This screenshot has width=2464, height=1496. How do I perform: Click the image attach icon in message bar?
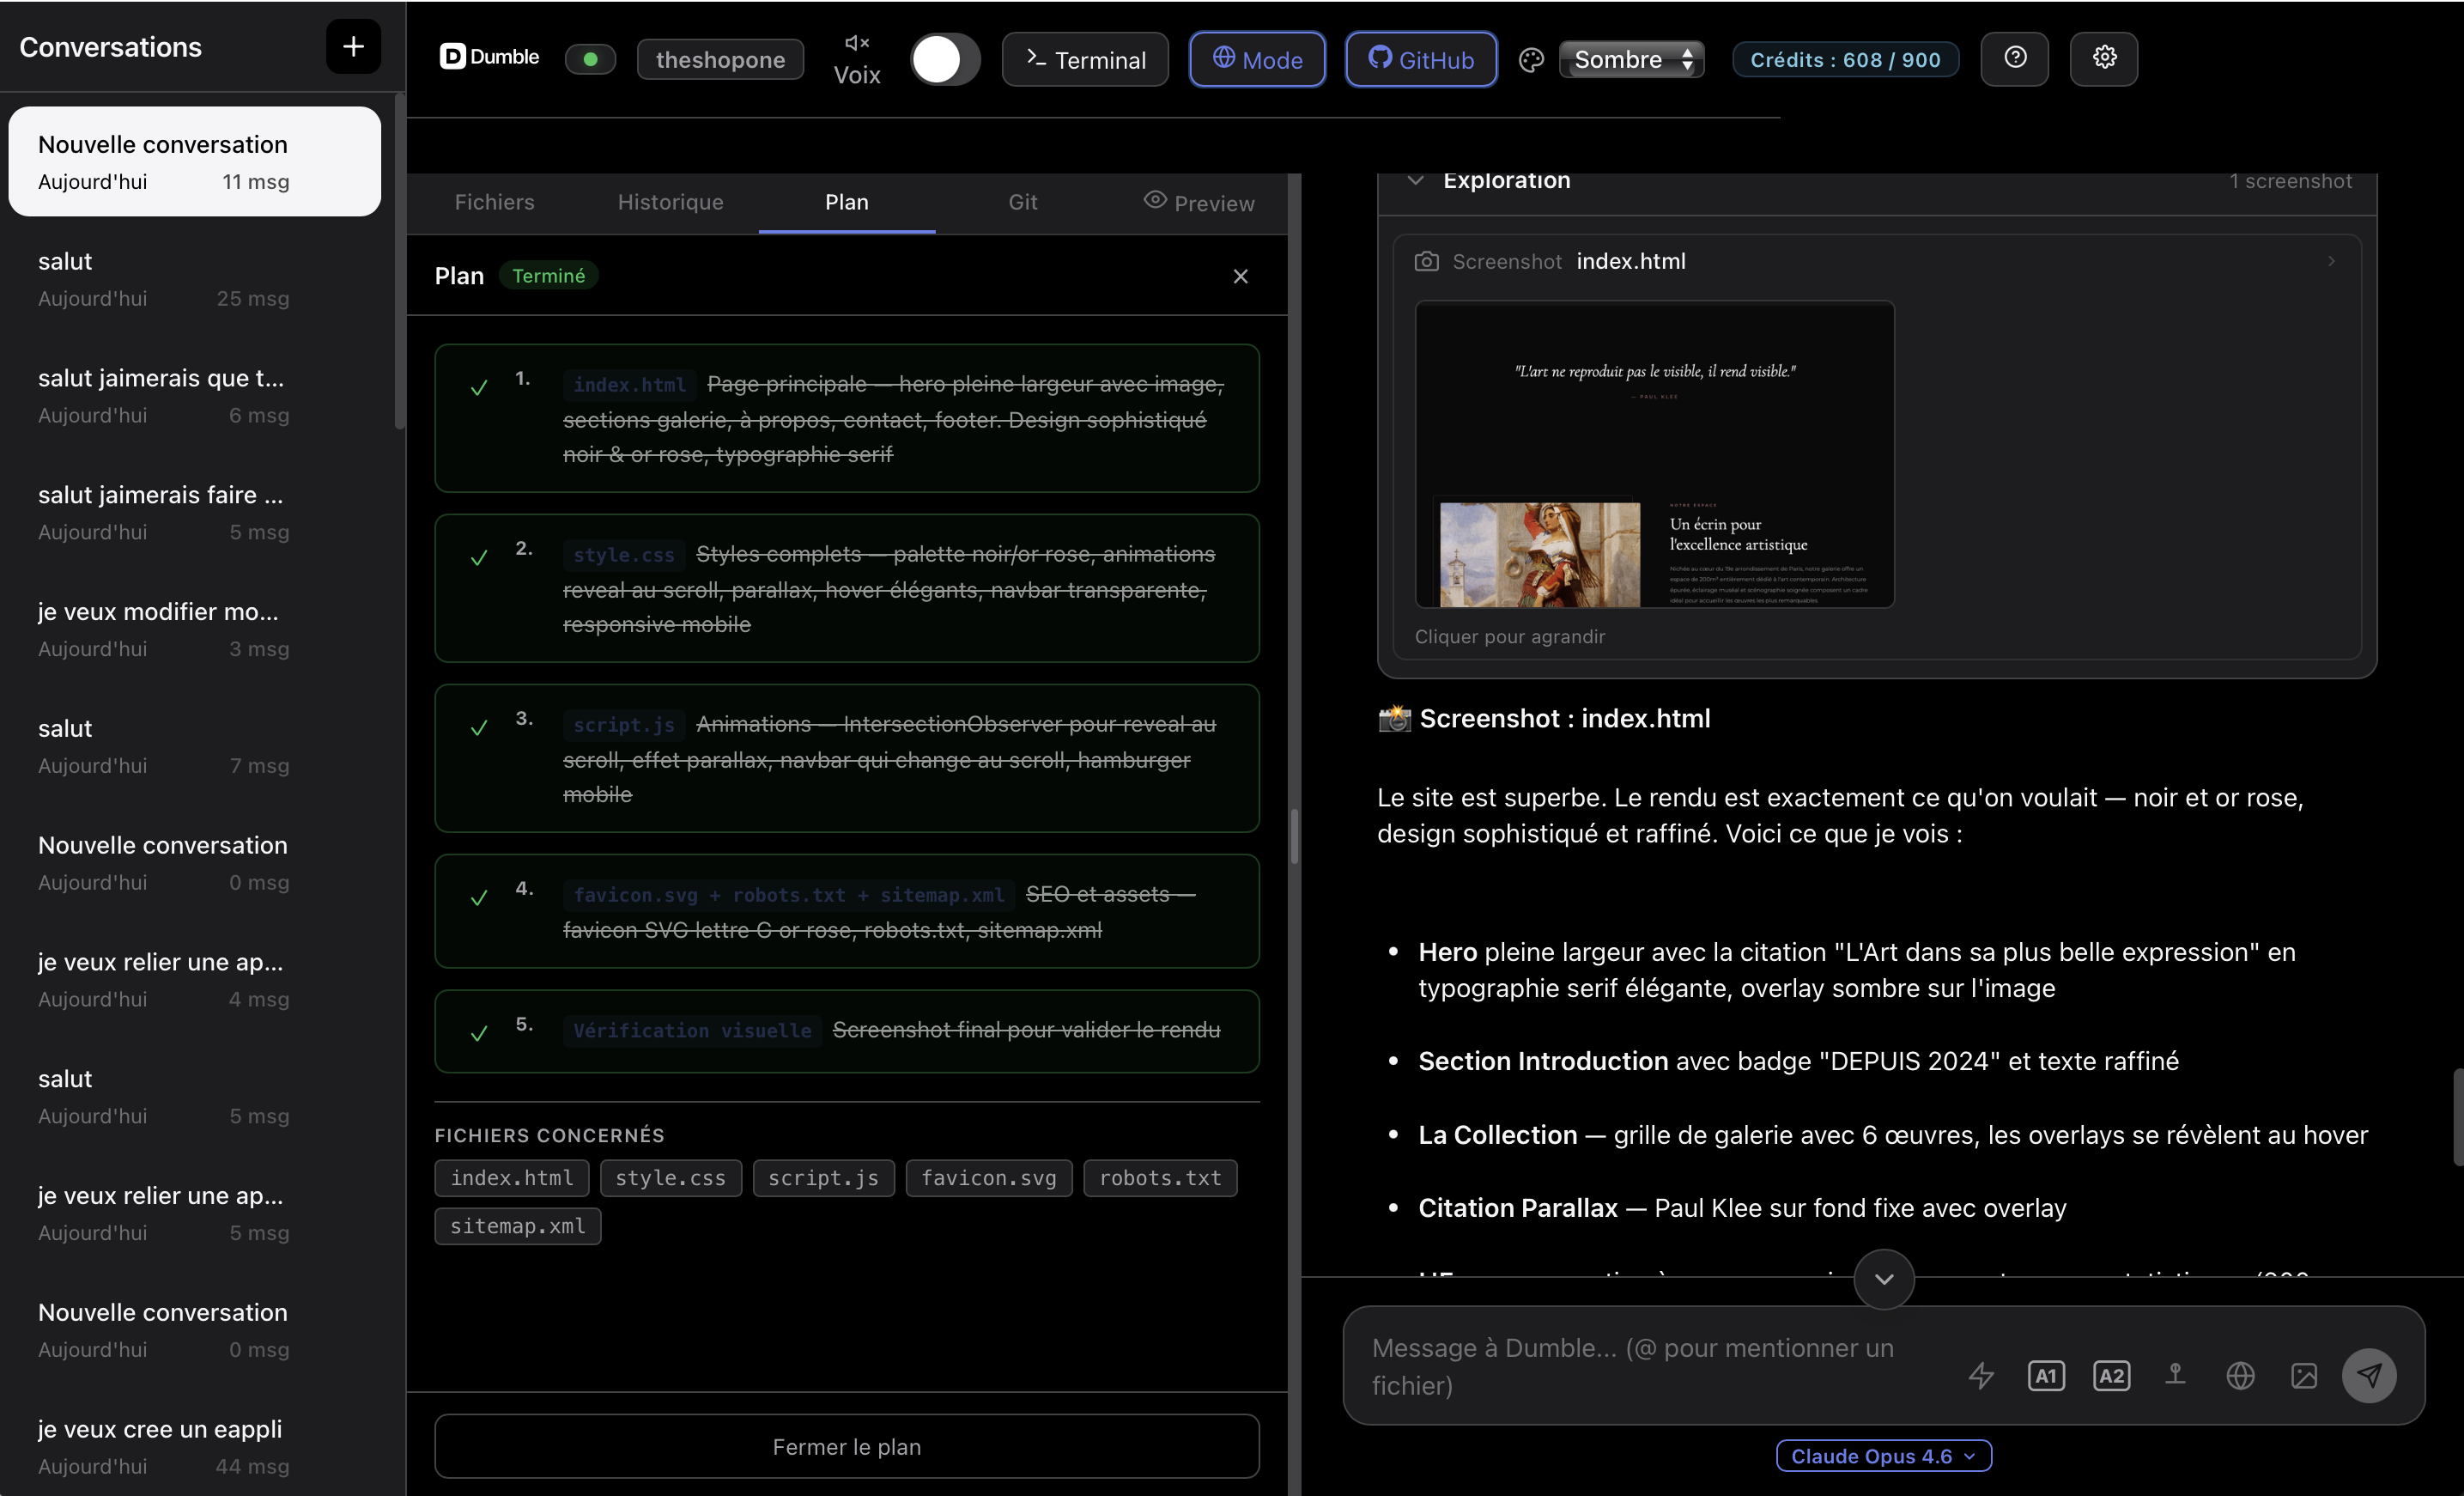[x=2303, y=1375]
